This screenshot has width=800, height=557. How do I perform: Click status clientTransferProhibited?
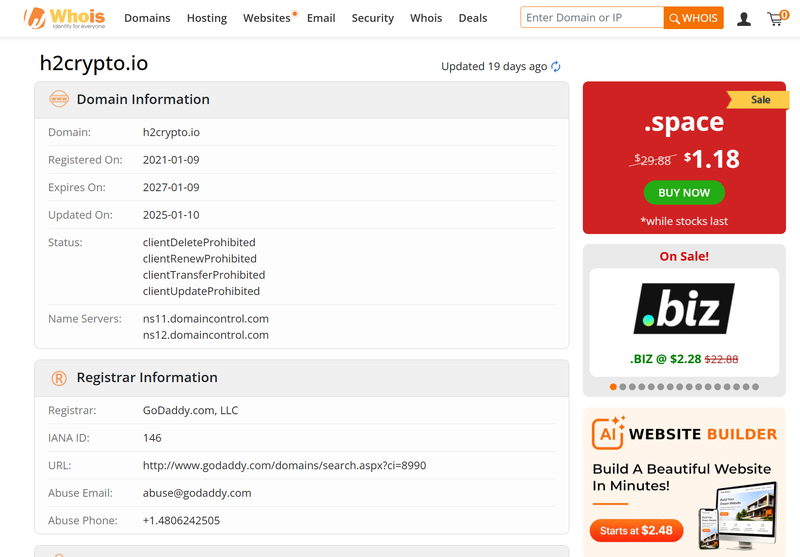[204, 275]
